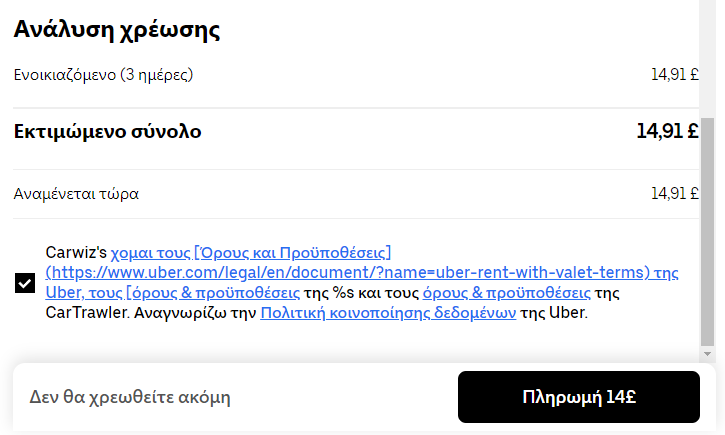Select the Ανάλυση χρέωσης heading
The image size is (725, 435).
click(117, 30)
